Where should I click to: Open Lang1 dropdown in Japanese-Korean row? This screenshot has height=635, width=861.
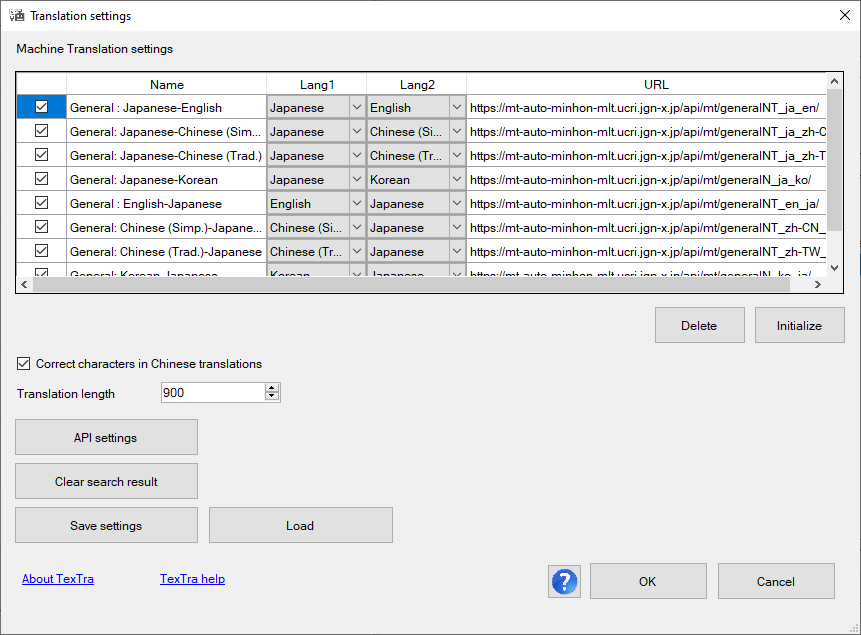coord(357,179)
